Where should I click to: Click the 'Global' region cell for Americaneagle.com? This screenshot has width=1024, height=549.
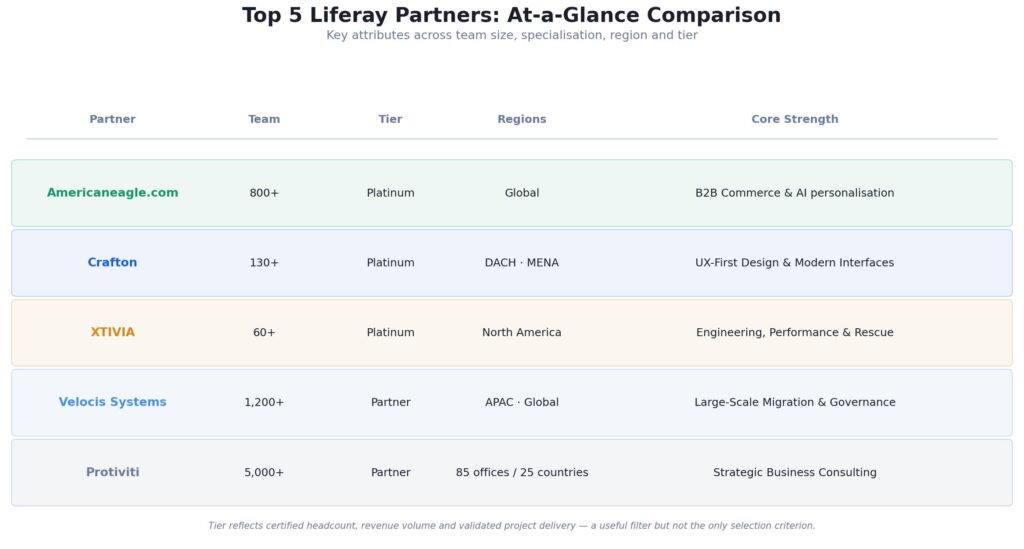(x=522, y=193)
